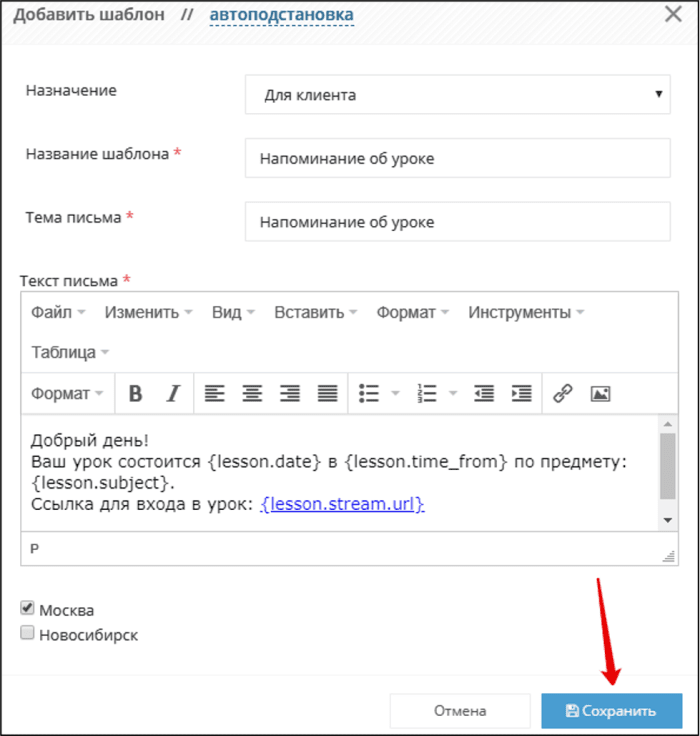Click the insert link icon
700x736 pixels.
coord(562,393)
